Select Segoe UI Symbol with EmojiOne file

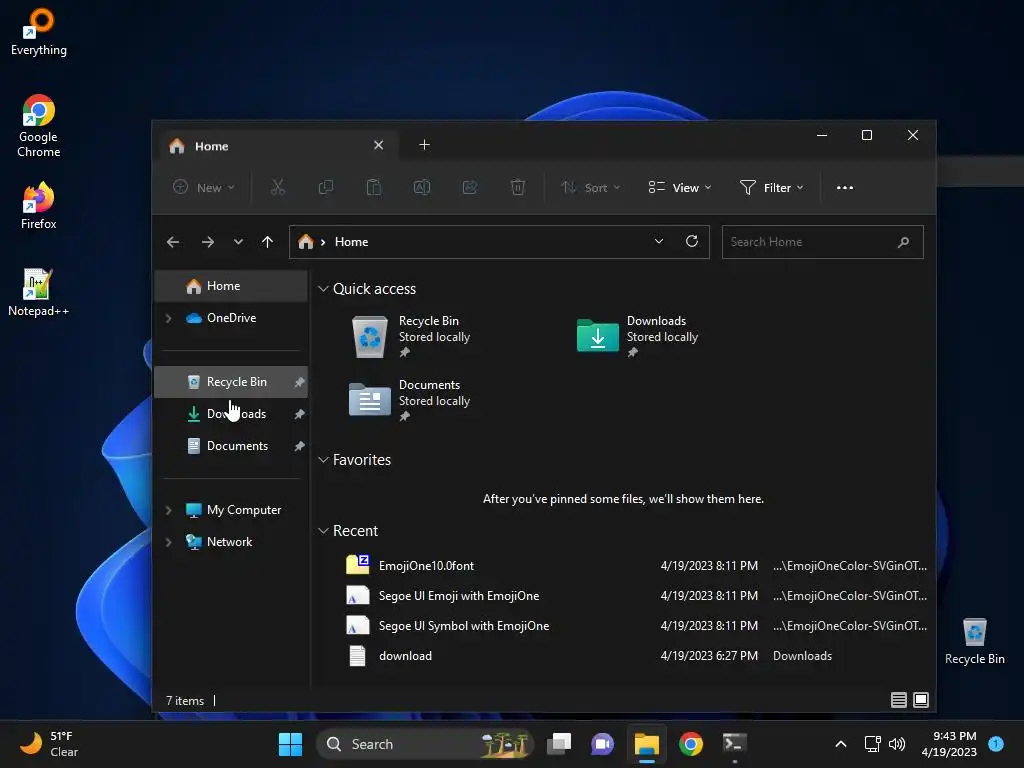[635, 626]
